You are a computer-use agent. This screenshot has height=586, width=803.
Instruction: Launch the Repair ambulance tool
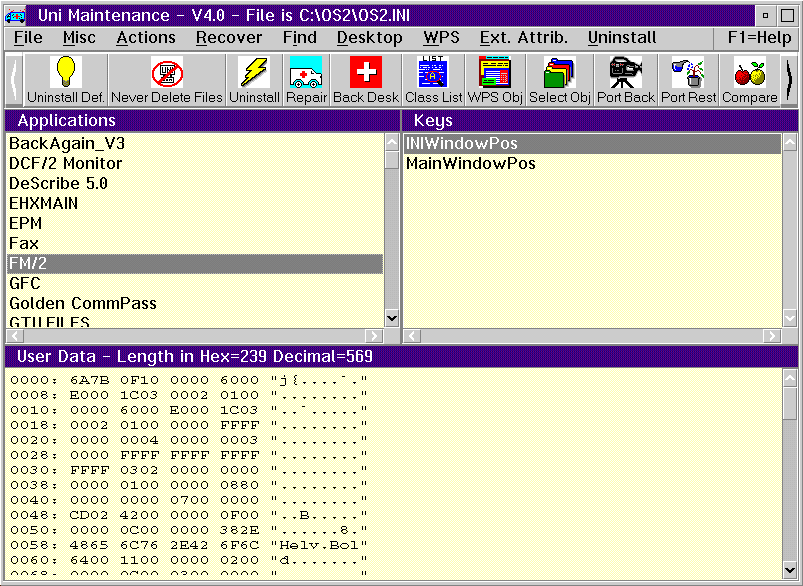[306, 79]
